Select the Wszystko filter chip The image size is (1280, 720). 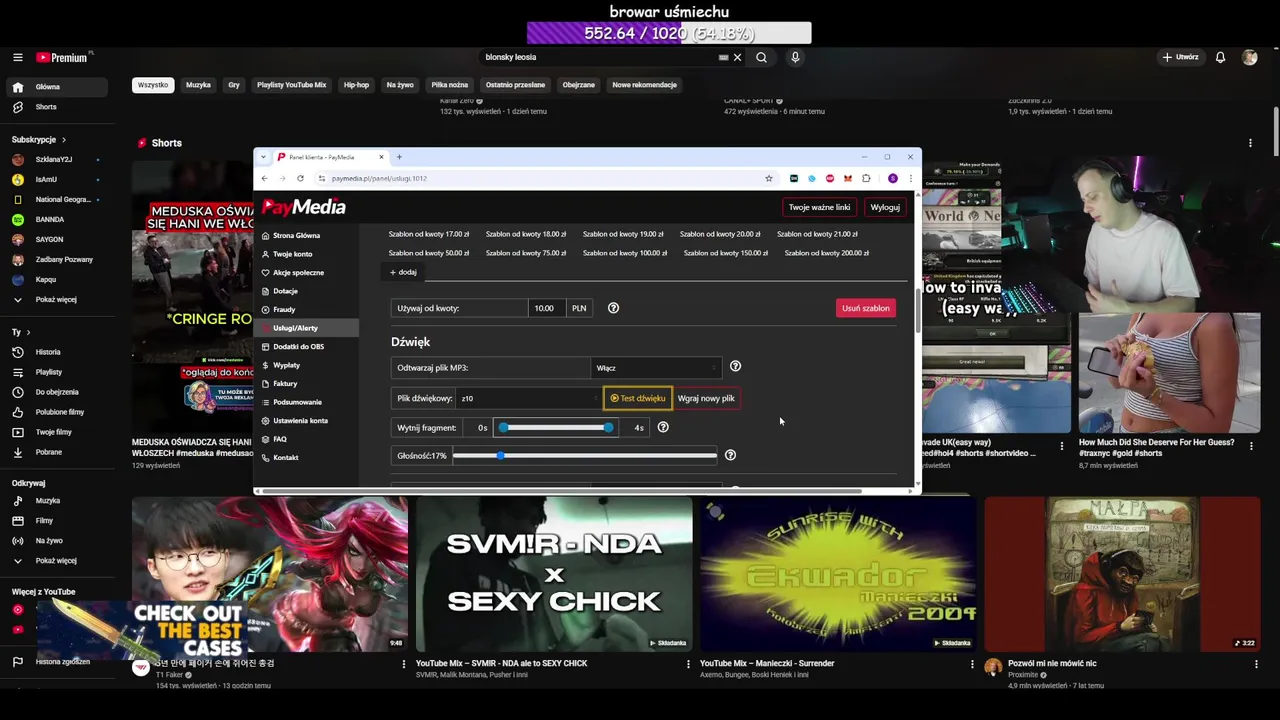pyautogui.click(x=153, y=85)
